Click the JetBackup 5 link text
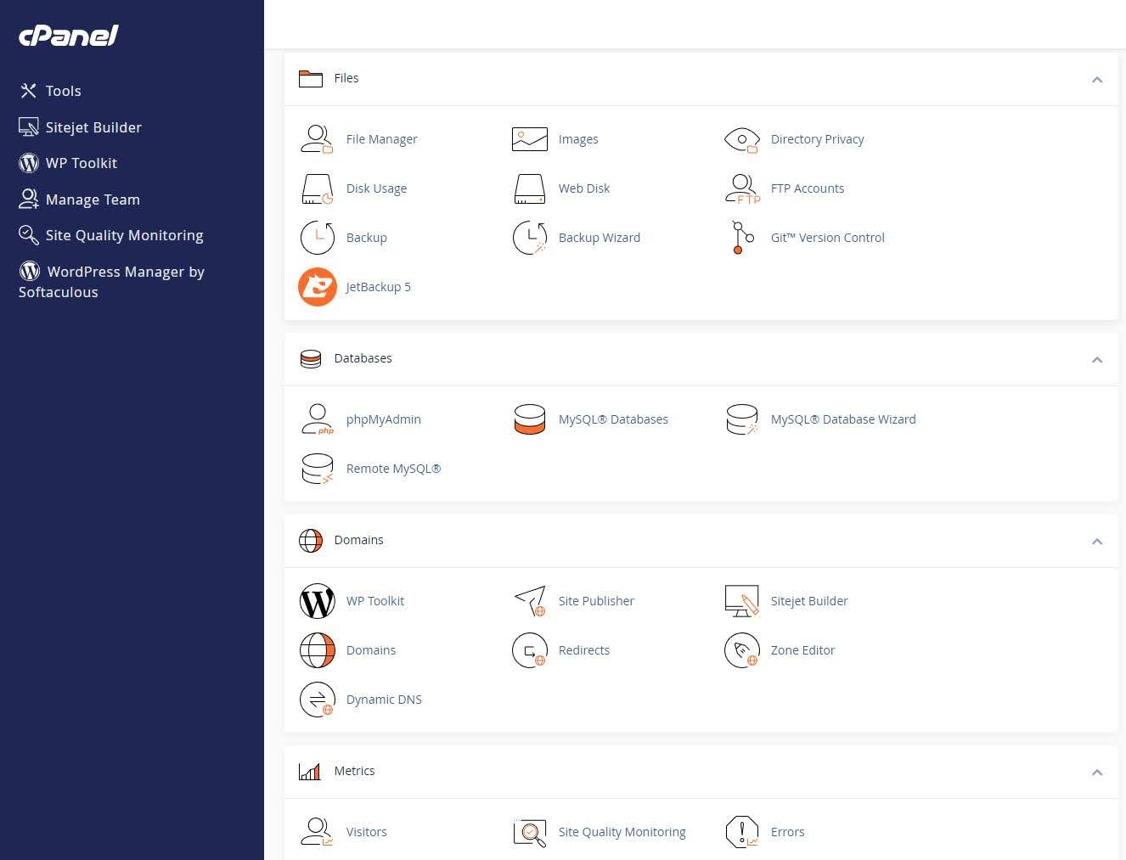 pyautogui.click(x=378, y=287)
